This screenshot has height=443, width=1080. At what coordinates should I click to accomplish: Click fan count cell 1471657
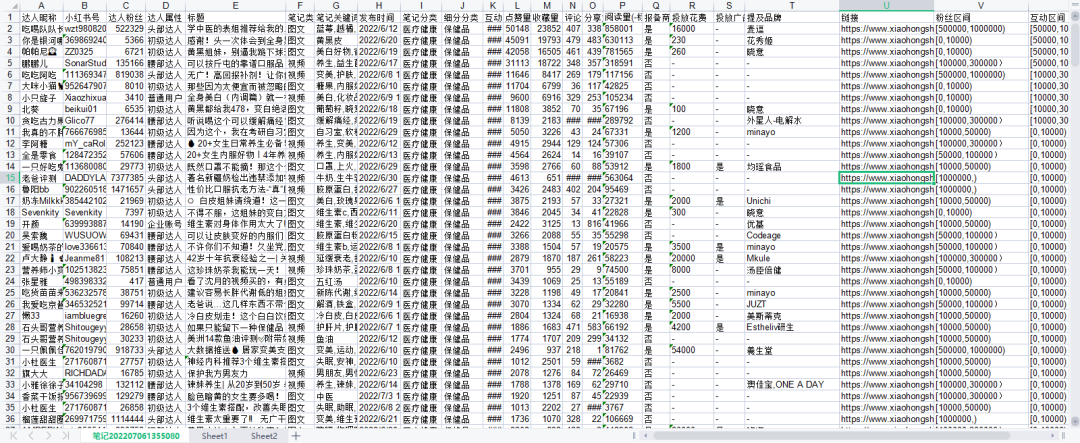tap(127, 189)
